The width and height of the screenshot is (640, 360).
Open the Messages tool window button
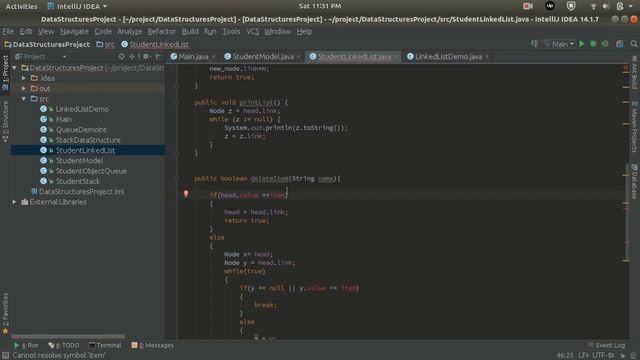(x=153, y=345)
